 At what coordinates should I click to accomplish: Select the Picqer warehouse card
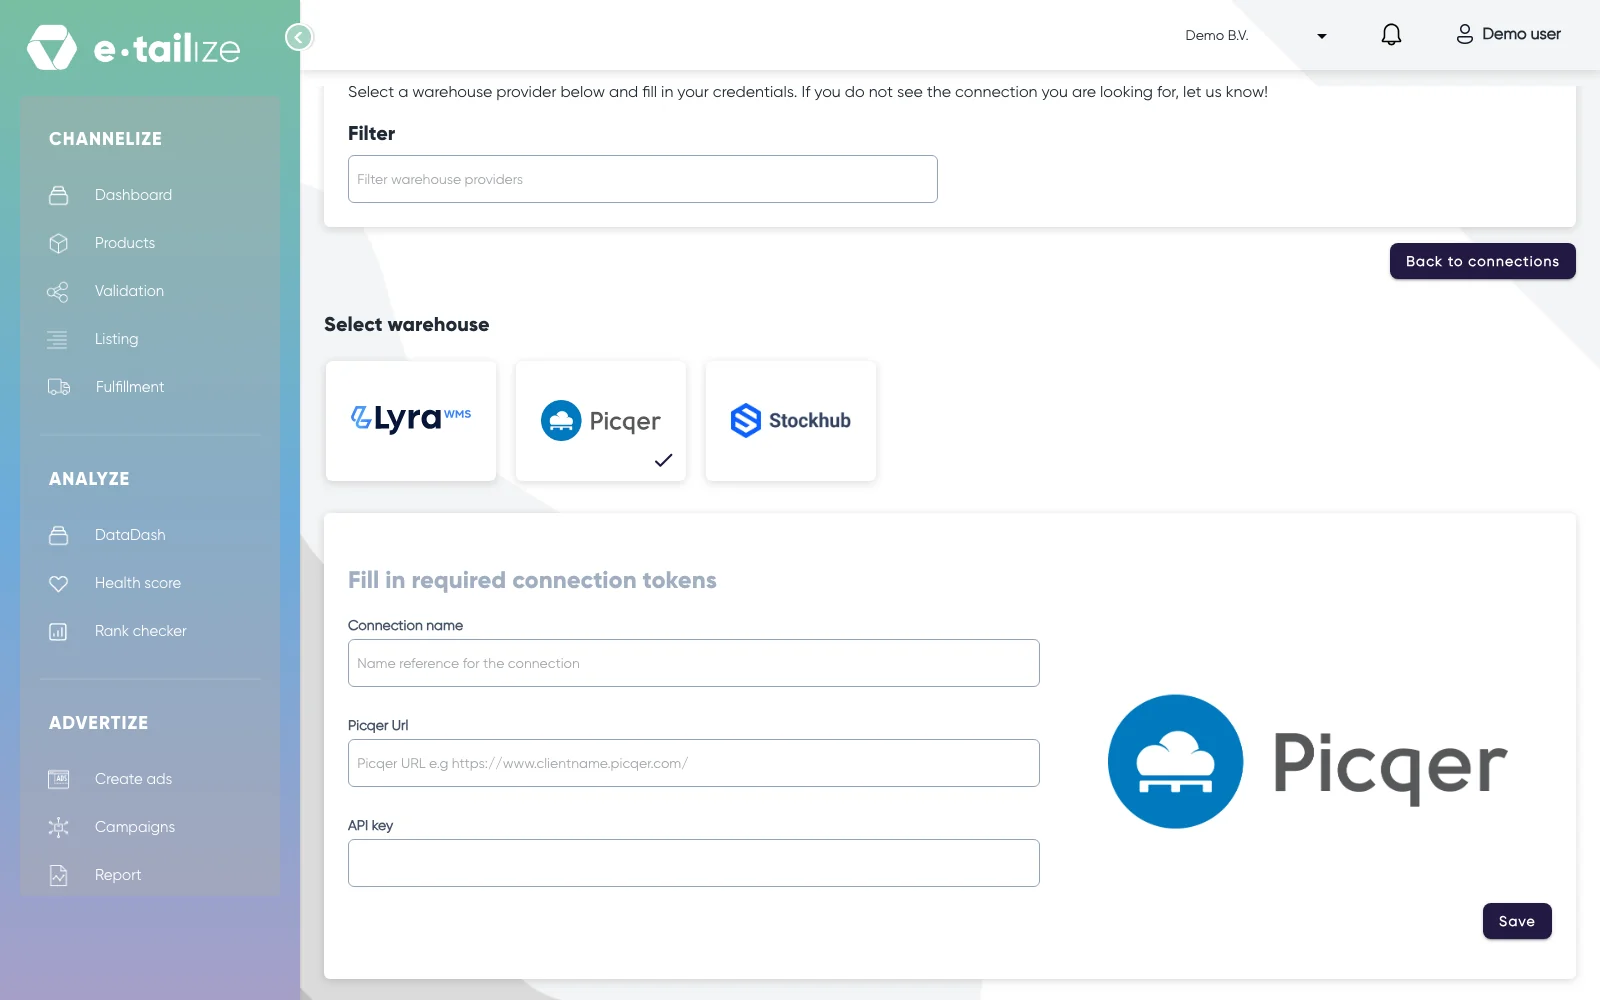pos(601,421)
